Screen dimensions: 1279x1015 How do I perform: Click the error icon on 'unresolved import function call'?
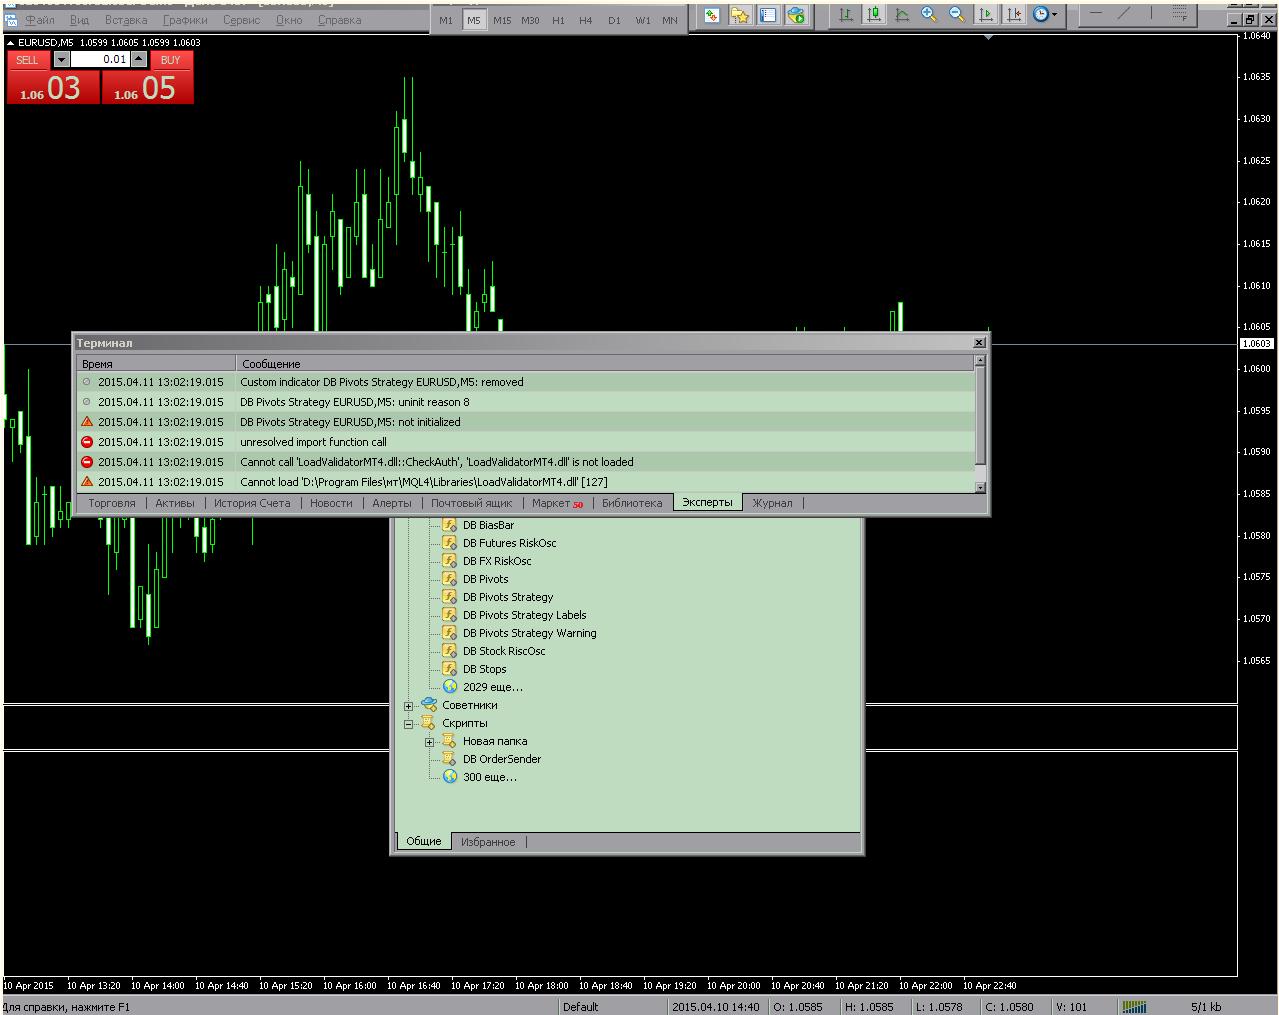click(87, 442)
